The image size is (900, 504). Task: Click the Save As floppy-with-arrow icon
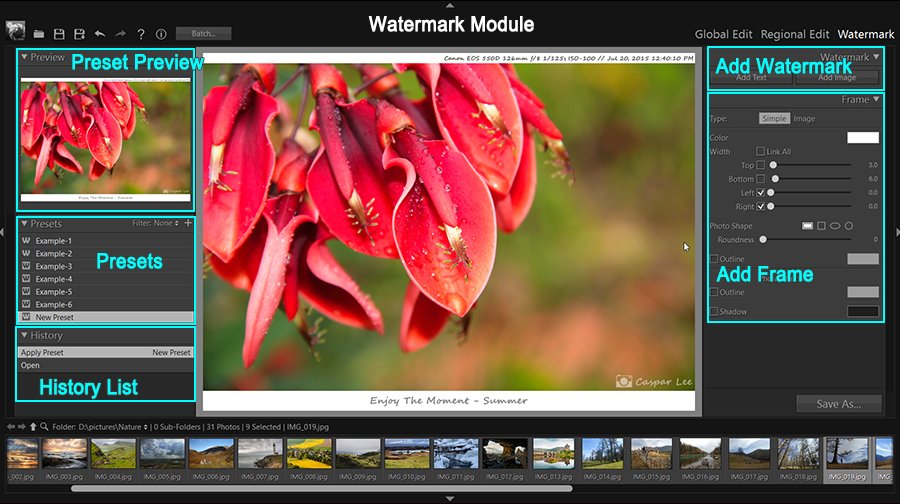[x=80, y=34]
